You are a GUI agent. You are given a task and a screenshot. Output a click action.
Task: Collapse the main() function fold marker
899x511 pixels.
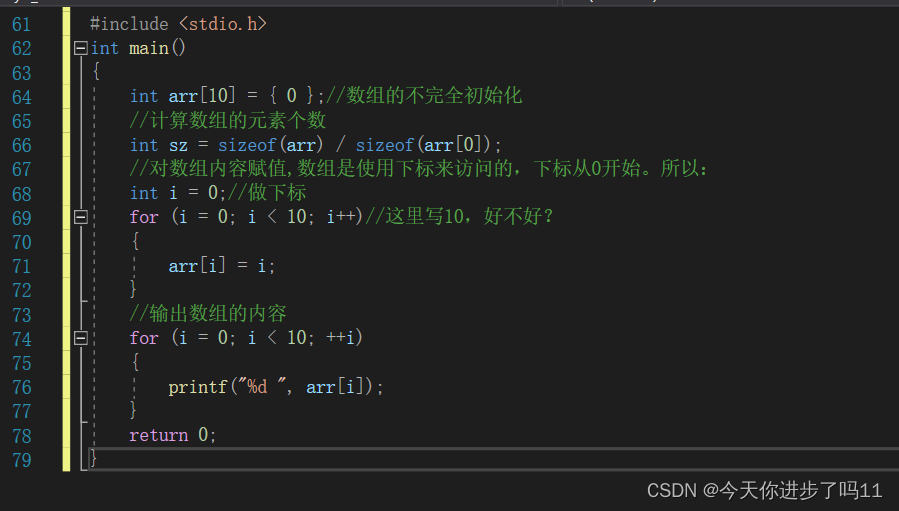(81, 48)
